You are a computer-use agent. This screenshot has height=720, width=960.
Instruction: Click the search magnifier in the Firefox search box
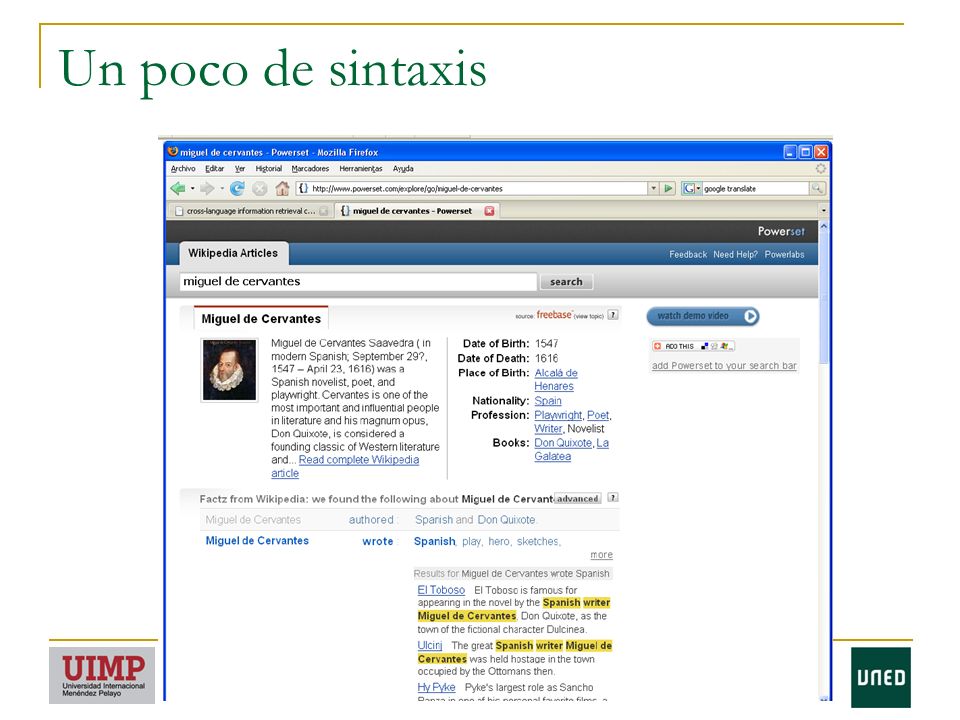point(817,189)
